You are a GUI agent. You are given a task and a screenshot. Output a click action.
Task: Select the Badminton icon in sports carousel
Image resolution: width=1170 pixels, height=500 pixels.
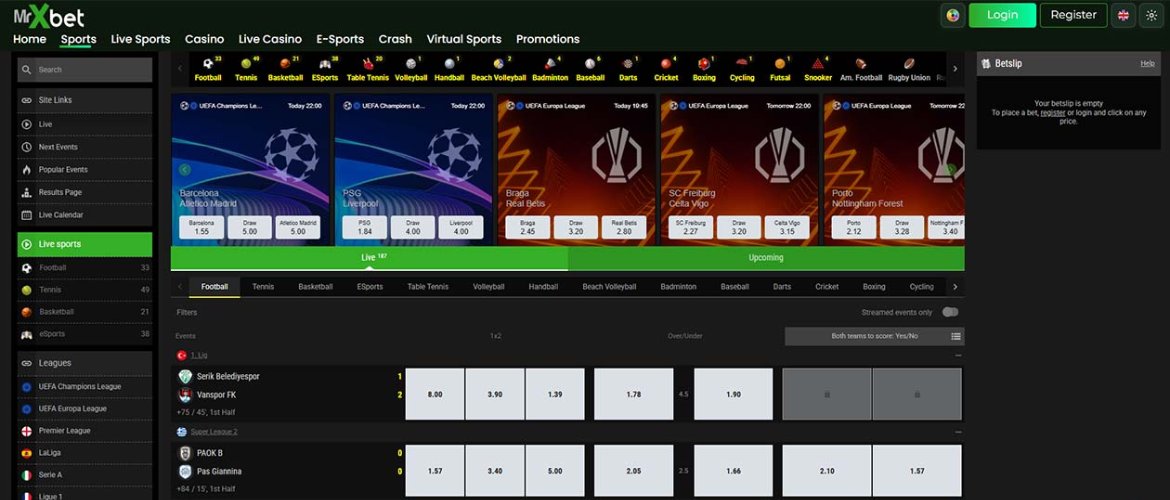coord(550,64)
